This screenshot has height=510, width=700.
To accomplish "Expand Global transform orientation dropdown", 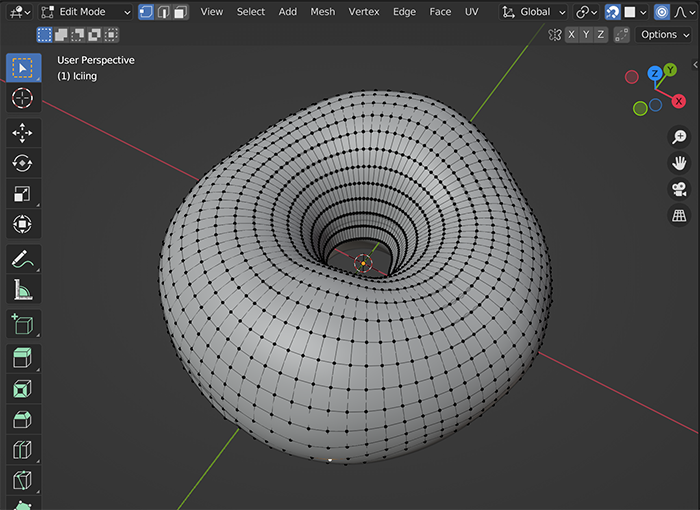I will (x=534, y=12).
